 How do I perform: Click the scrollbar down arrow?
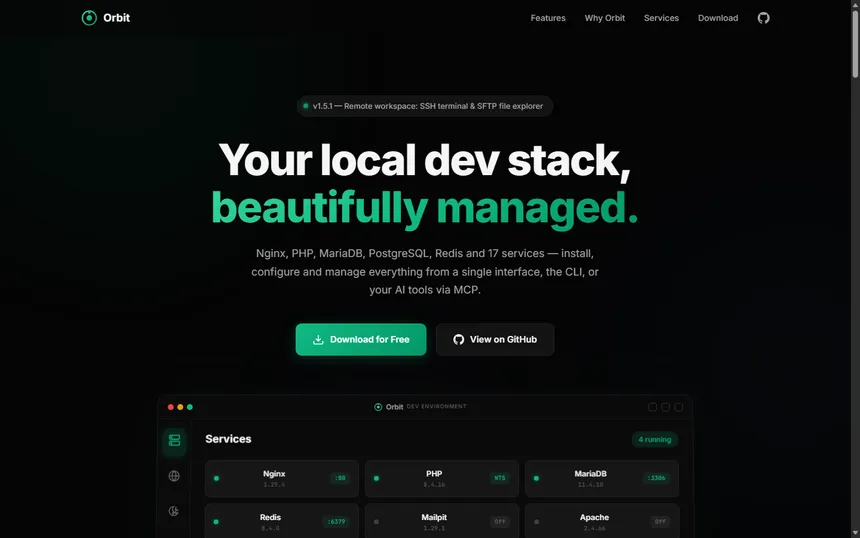coord(855,533)
